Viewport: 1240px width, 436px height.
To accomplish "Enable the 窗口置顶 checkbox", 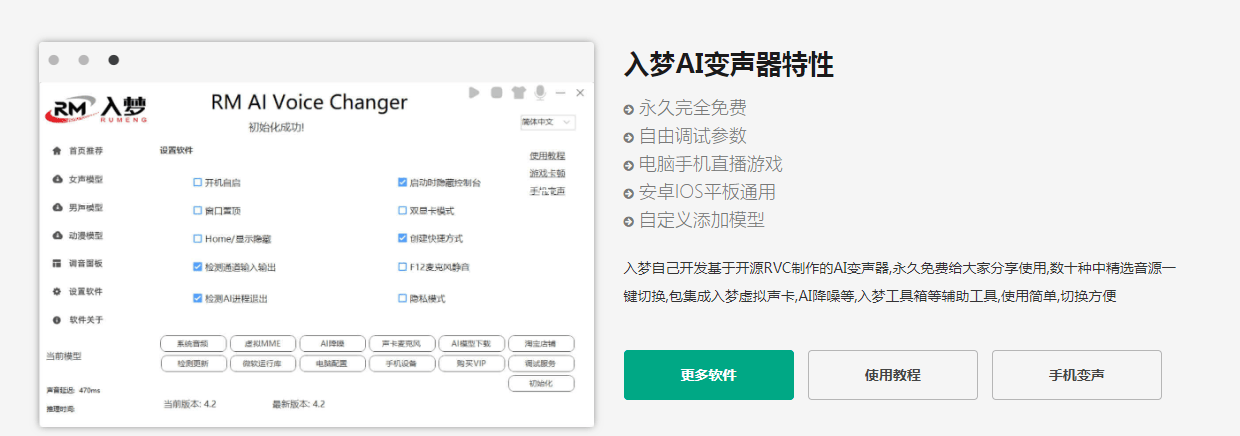I will (x=197, y=211).
